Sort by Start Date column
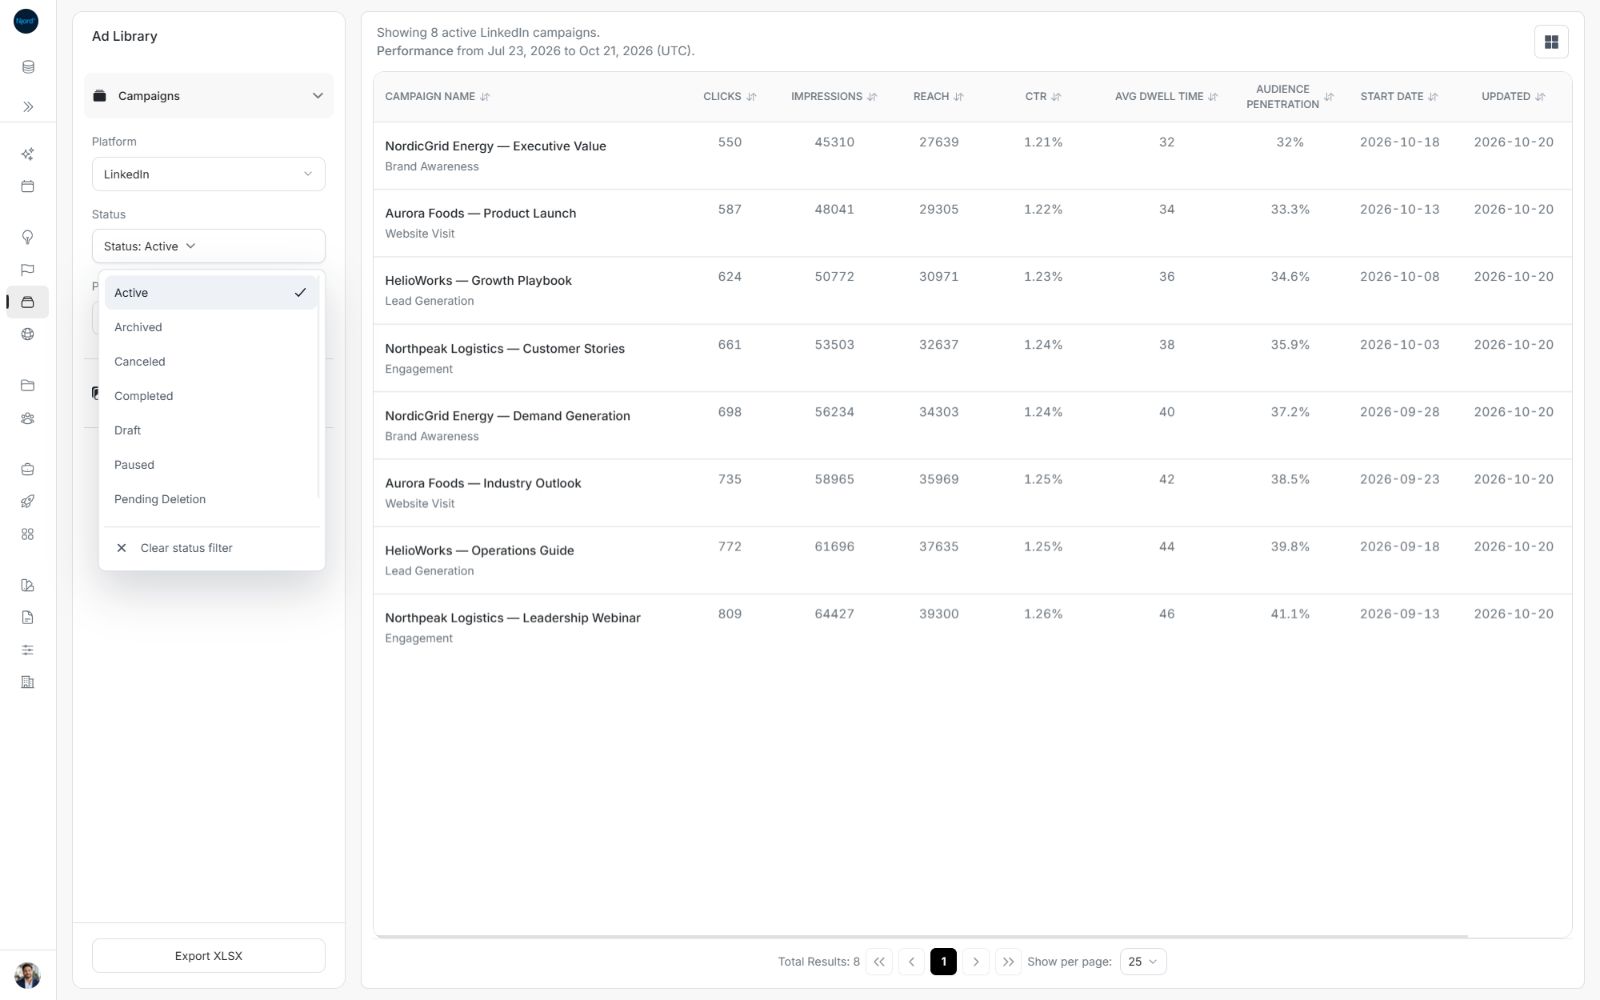1600x1000 pixels. pyautogui.click(x=1399, y=97)
